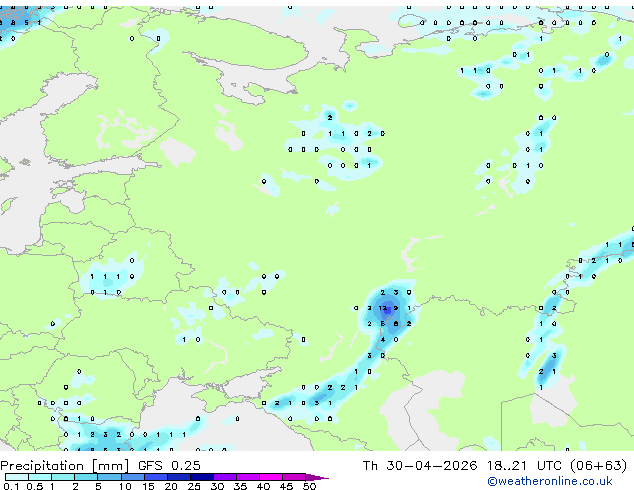The image size is (634, 490).
Task: Click the '10' legend scale label
Action: click(x=125, y=486)
